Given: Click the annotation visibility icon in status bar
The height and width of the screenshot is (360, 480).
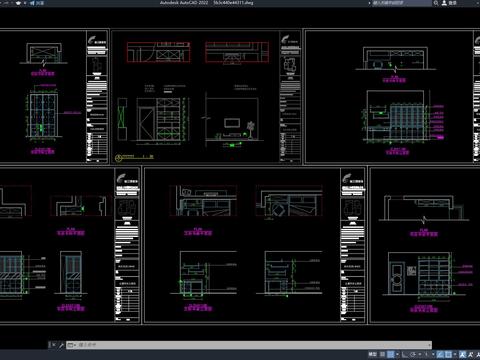Looking at the screenshot, I should tap(462, 354).
